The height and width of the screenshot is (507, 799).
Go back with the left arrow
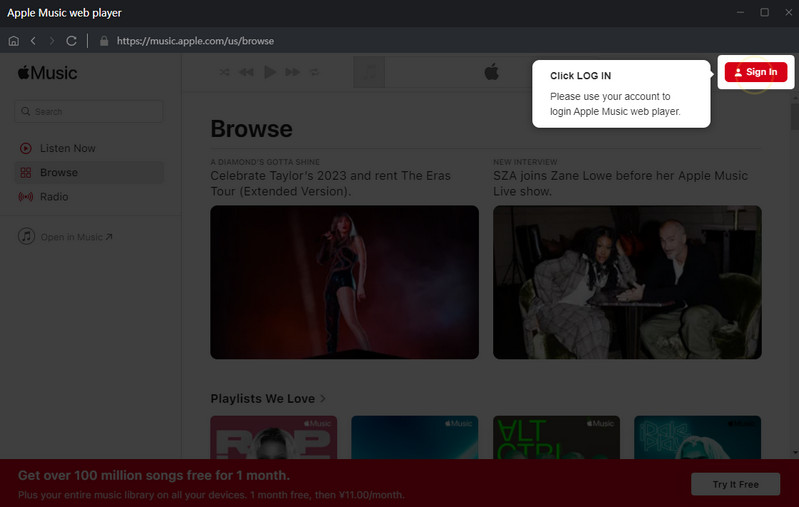pyautogui.click(x=33, y=41)
